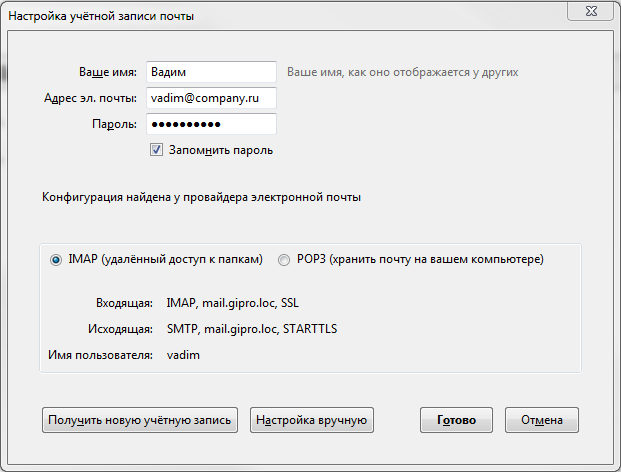The height and width of the screenshot is (472, 621).
Task: Click the username value vadim
Action: coord(183,355)
